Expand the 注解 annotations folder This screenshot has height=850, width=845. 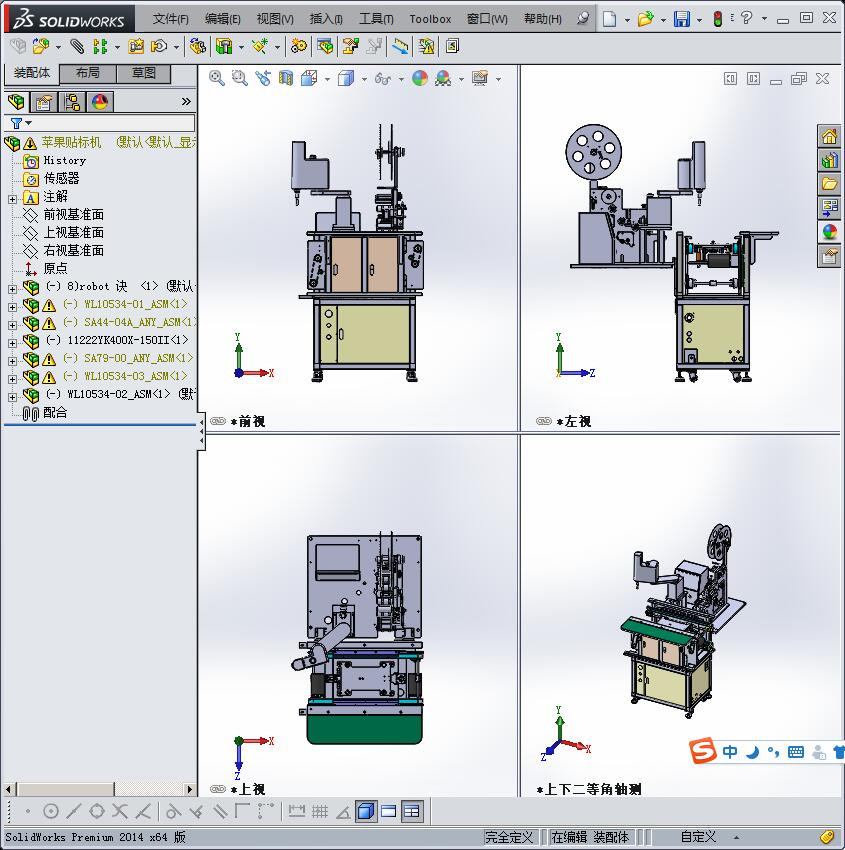pos(12,197)
